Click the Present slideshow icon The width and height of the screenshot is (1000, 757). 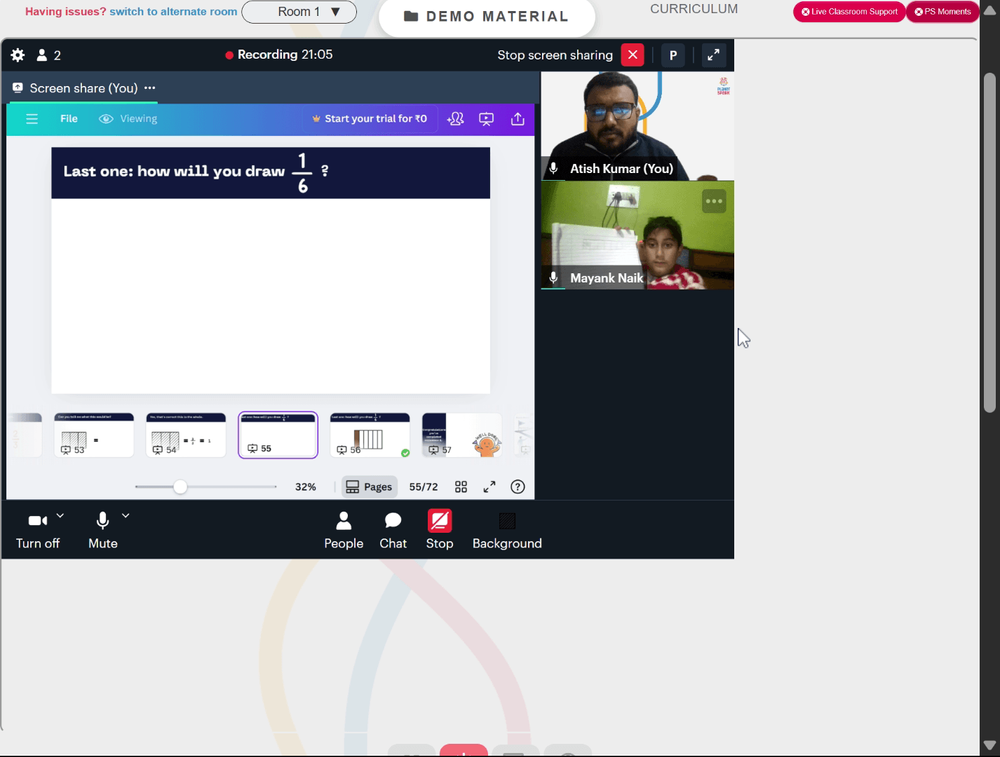487,119
